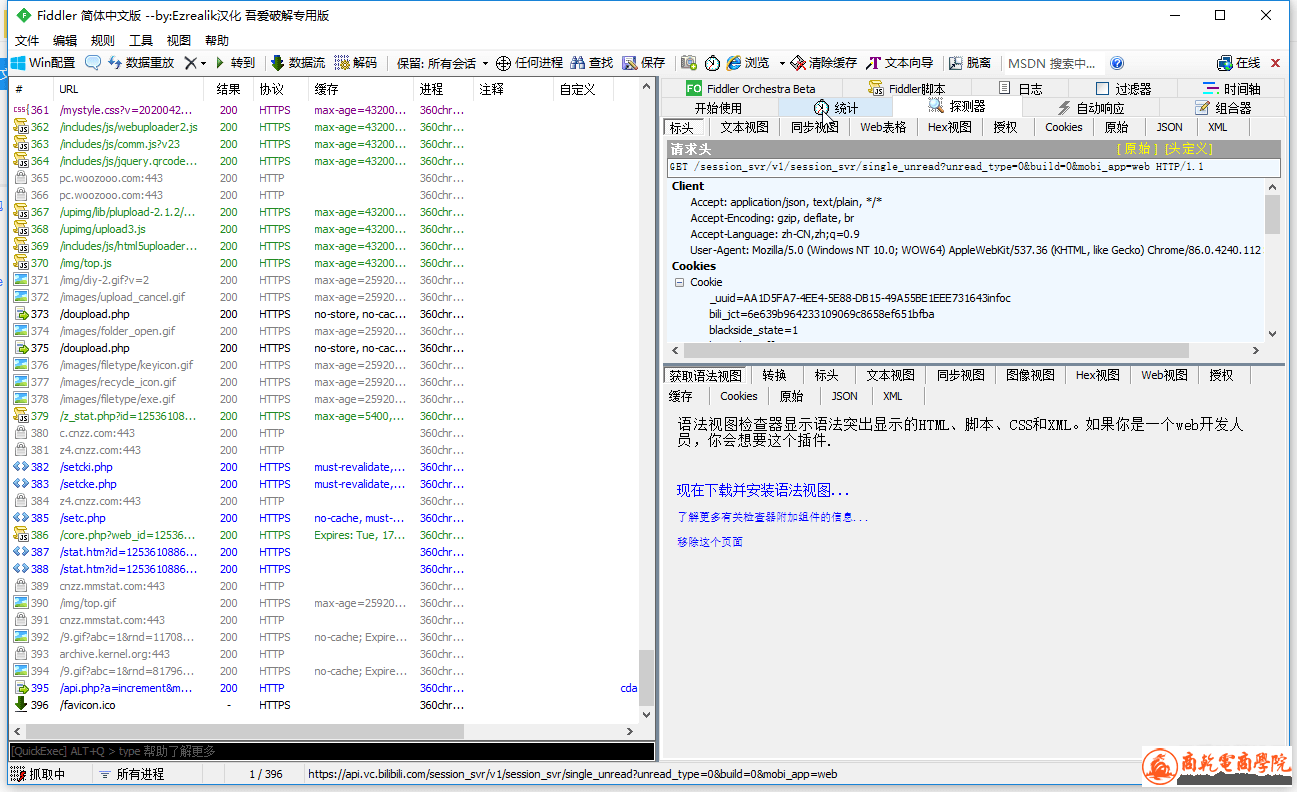Open the 帮助 menu
The width and height of the screenshot is (1297, 792).
click(x=217, y=41)
